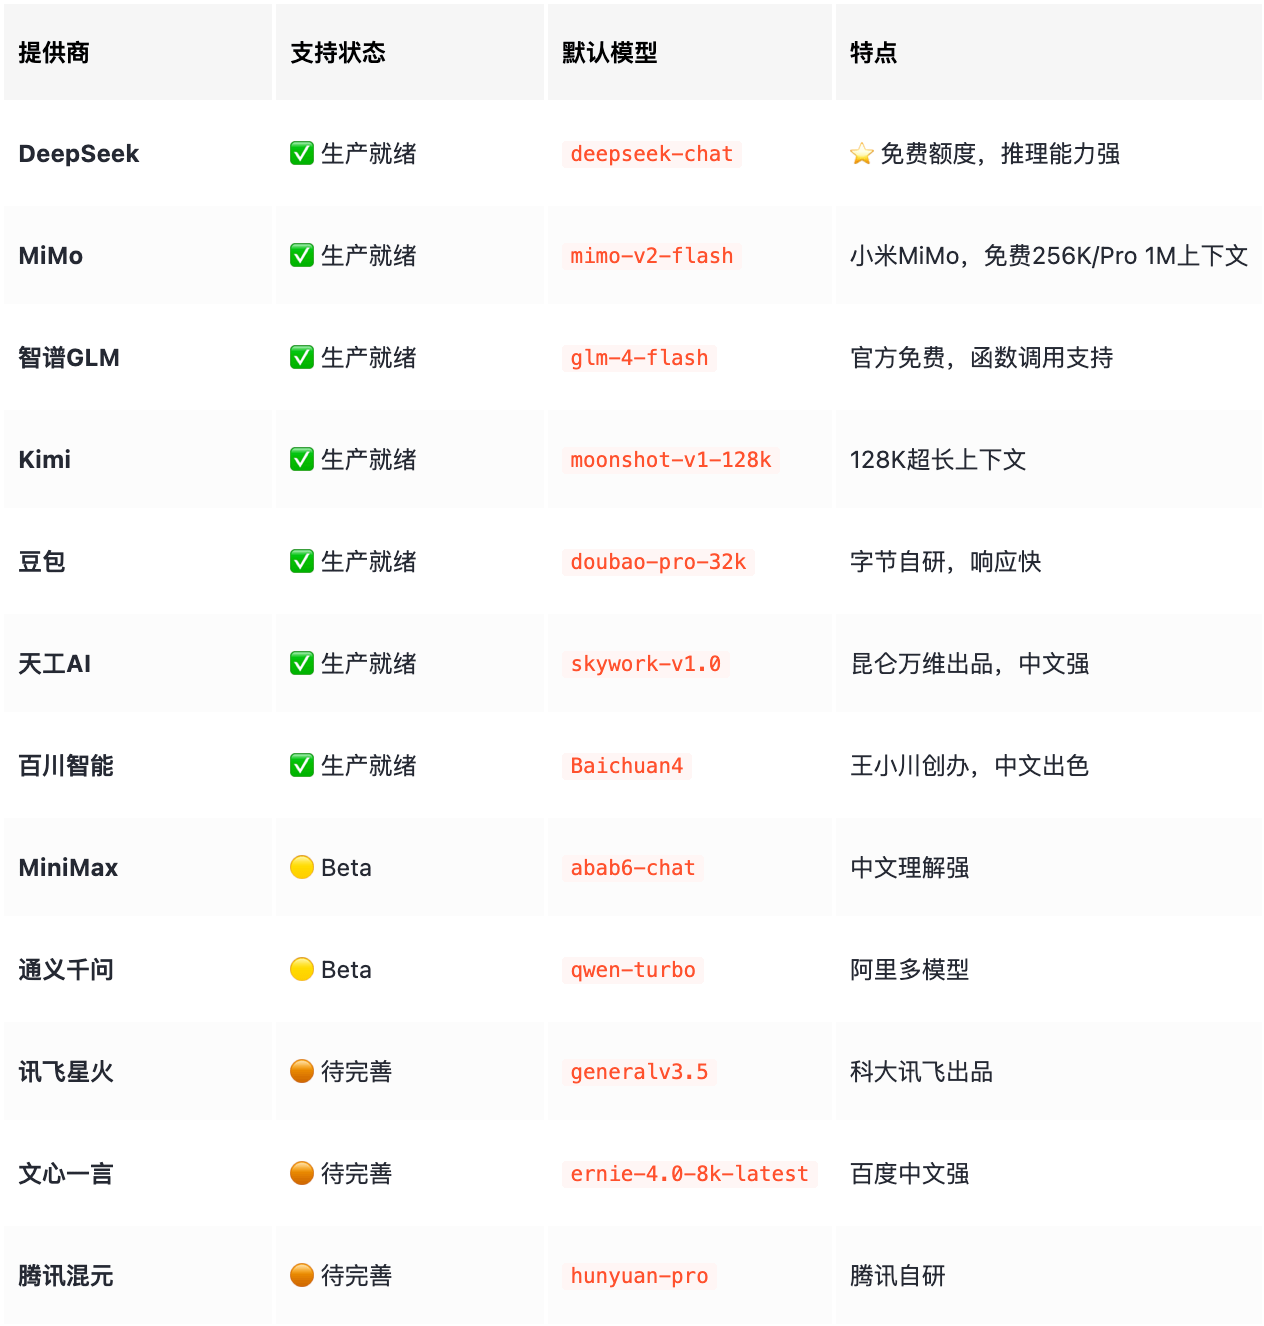This screenshot has height=1326, width=1264.
Task: Select the 百川智能 provider name
Action: click(66, 765)
